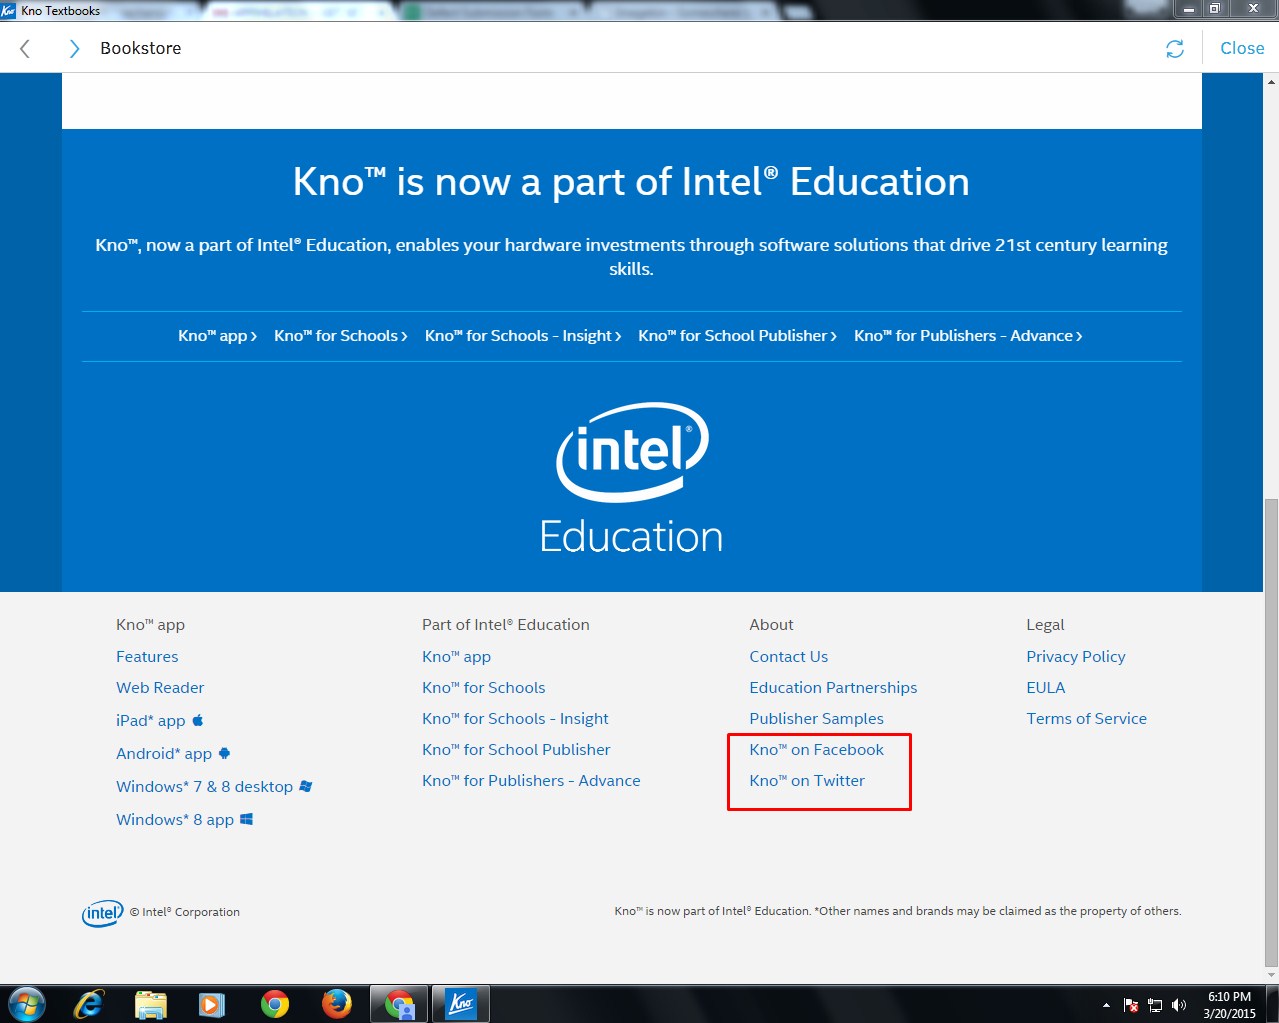Open Kno for School Publisher banner link
Screen dimensions: 1279x1023
[738, 336]
